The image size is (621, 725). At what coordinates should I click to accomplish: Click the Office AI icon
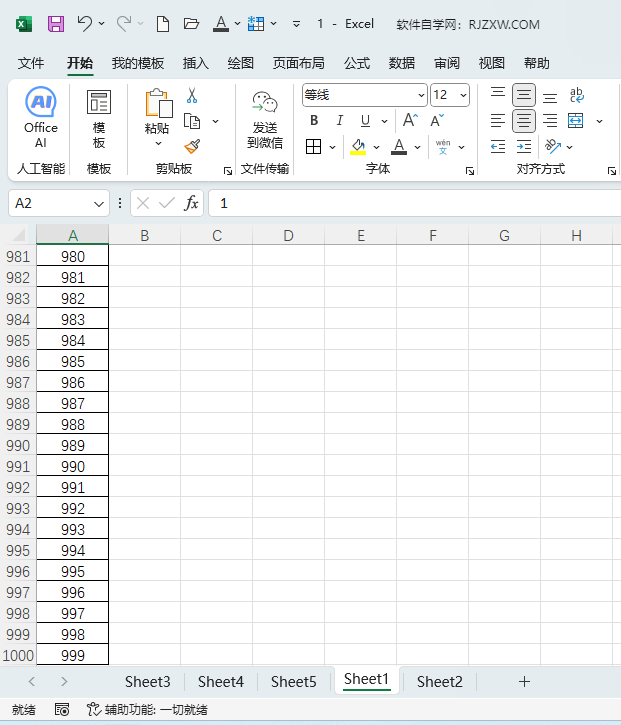coord(41,102)
